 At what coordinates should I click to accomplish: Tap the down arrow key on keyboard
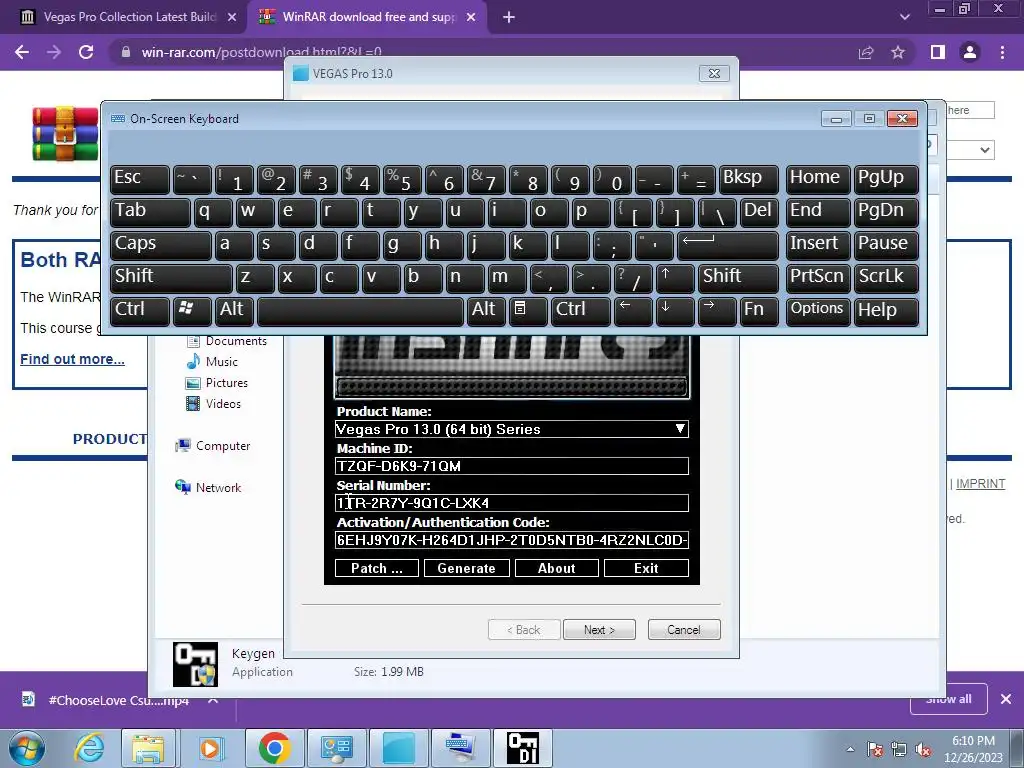point(675,310)
